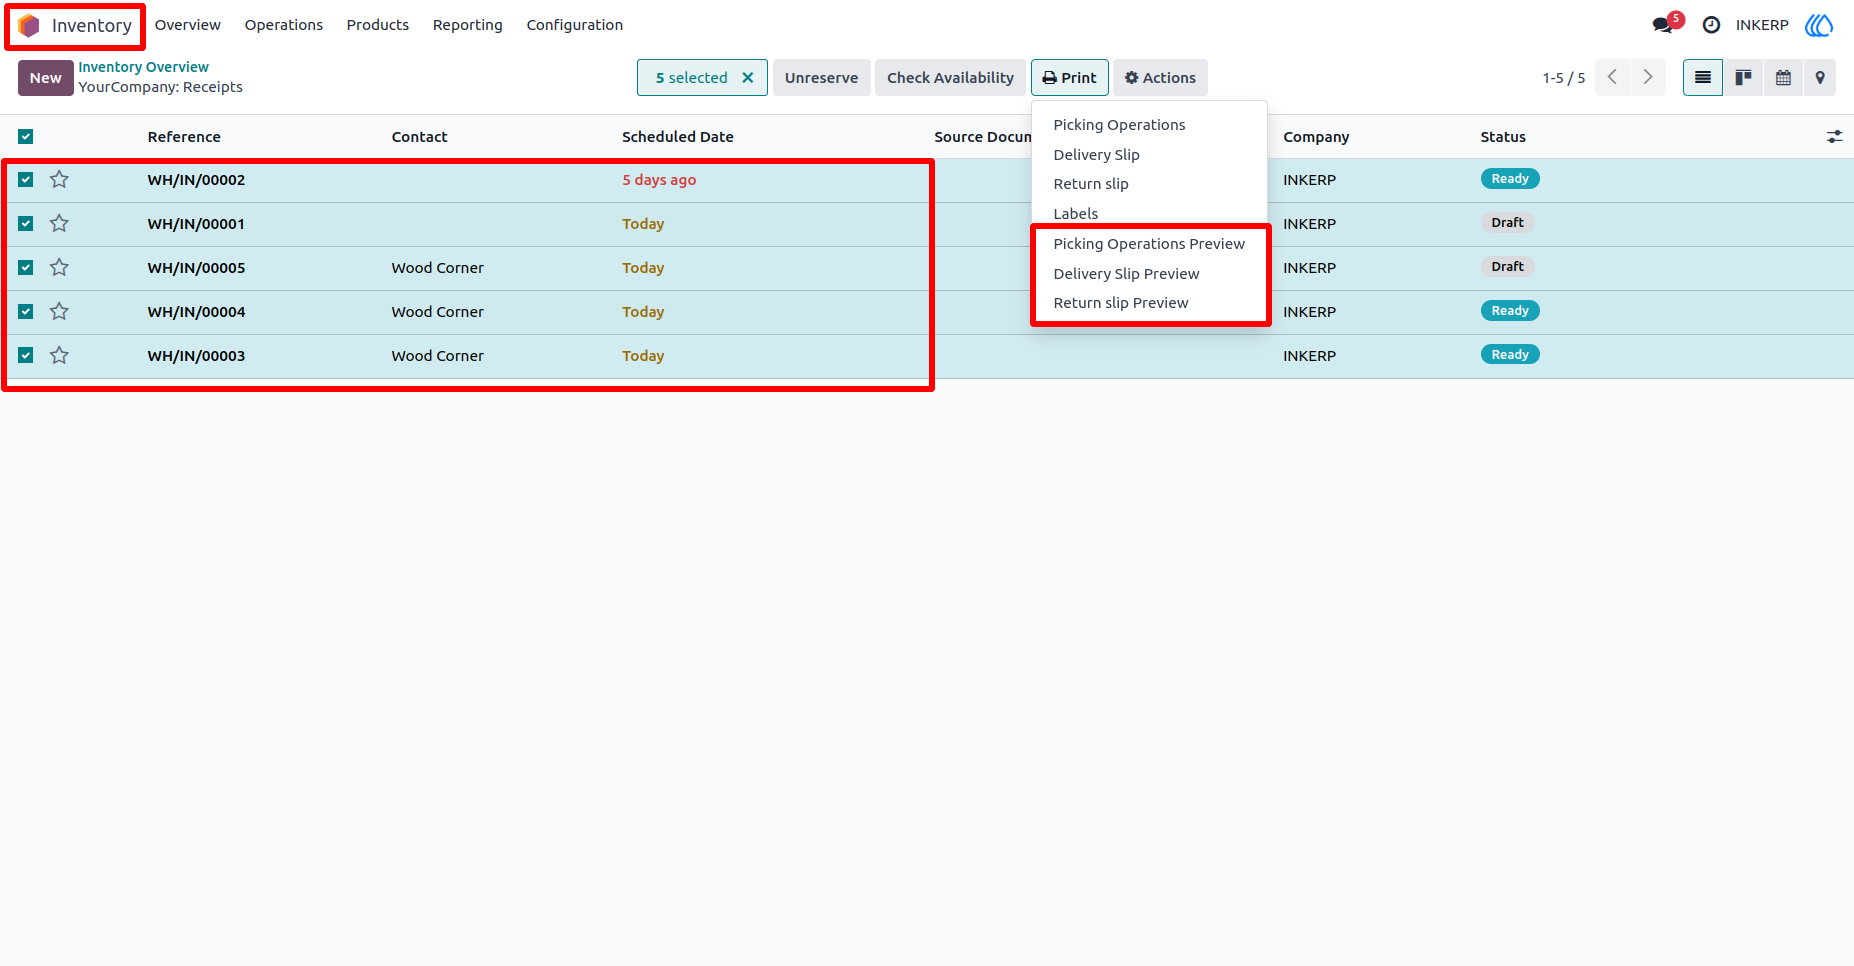
Task: Open the Products menu
Action: tap(378, 25)
